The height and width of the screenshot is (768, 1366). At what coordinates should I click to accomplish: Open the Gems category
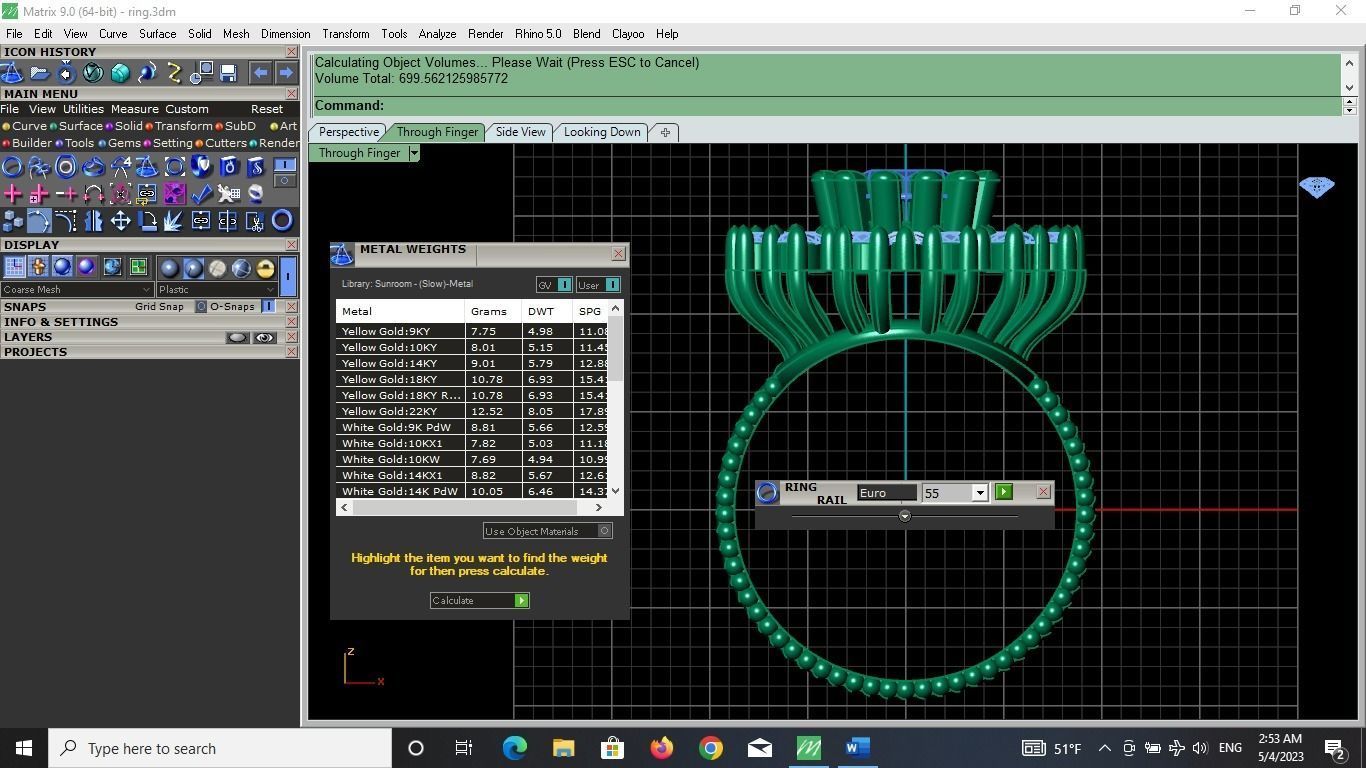tap(124, 143)
